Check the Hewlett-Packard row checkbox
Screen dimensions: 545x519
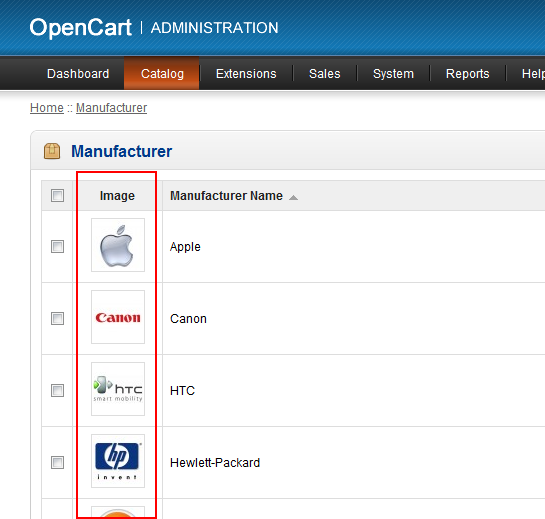pyautogui.click(x=57, y=462)
